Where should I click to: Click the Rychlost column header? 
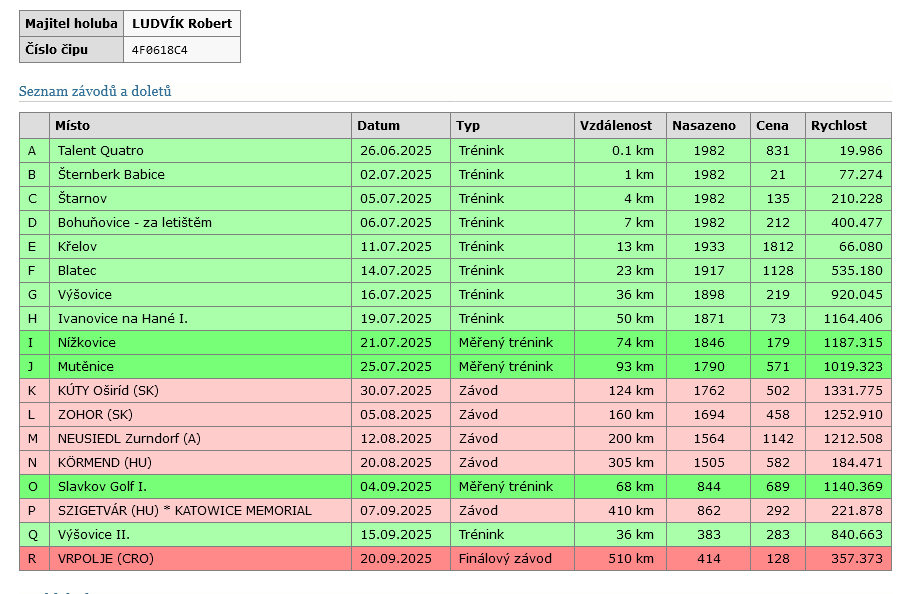839,126
